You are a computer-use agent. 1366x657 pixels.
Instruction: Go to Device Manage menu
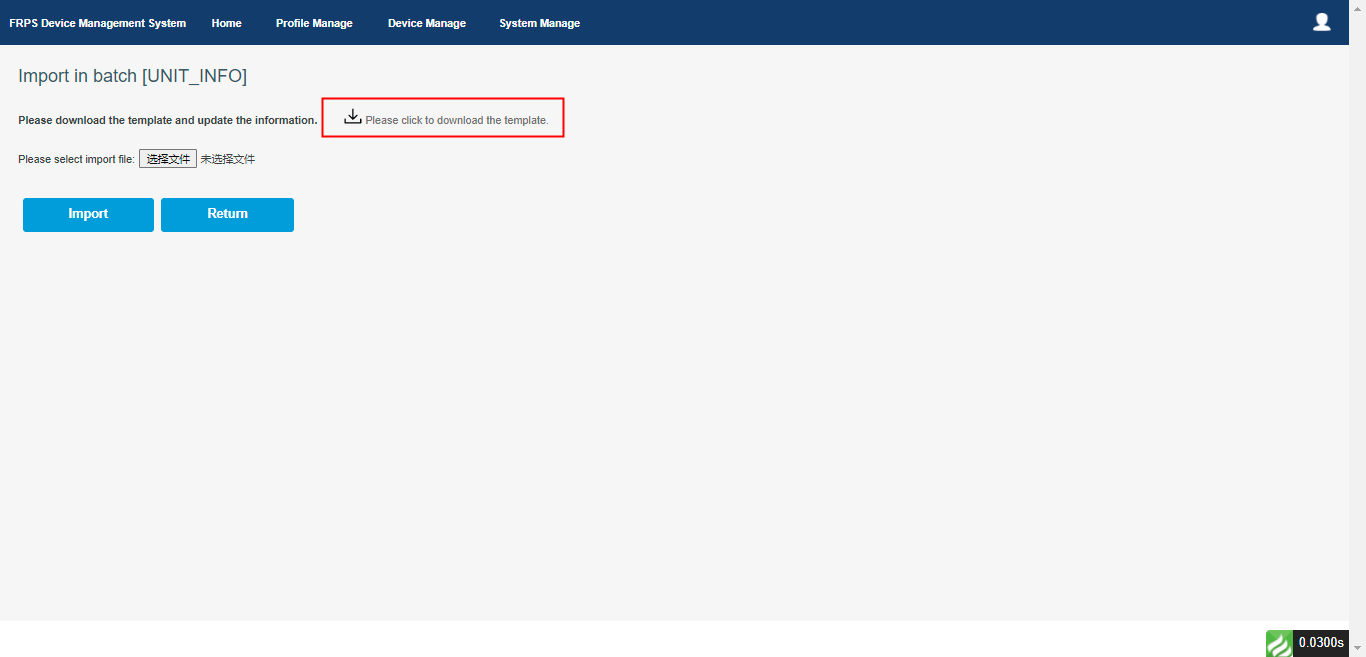[426, 23]
